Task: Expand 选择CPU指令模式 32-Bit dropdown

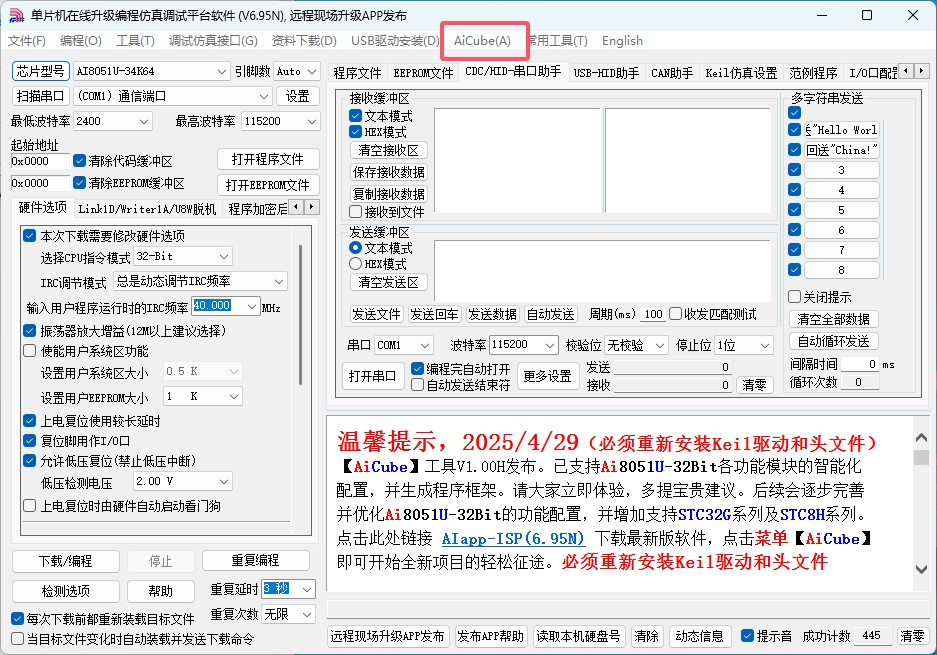Action: point(224,256)
